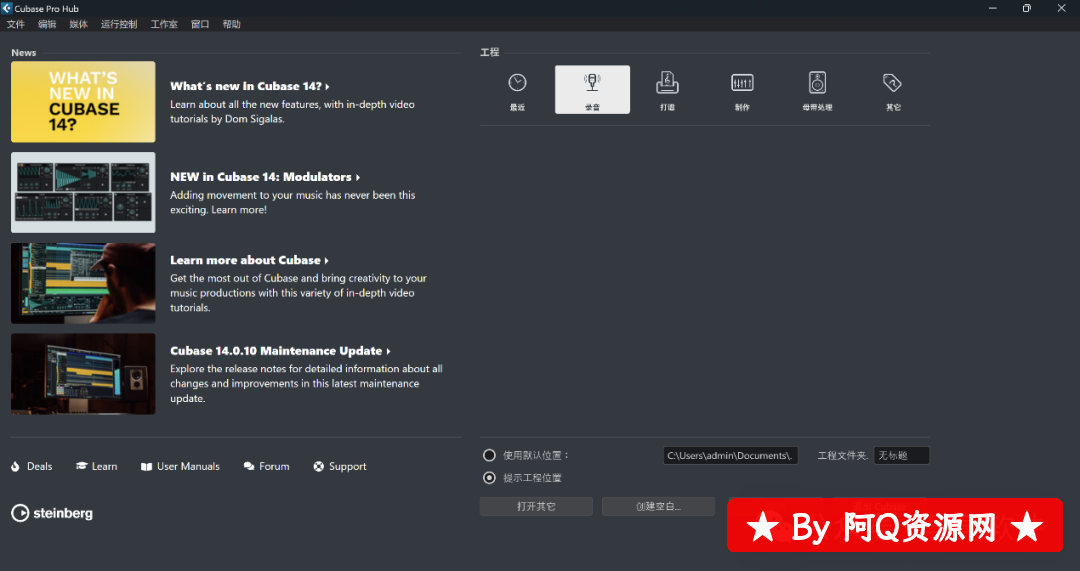Viewport: 1080px width, 571px height.
Task: Click the Maintenance Update news thumbnail
Action: point(83,374)
